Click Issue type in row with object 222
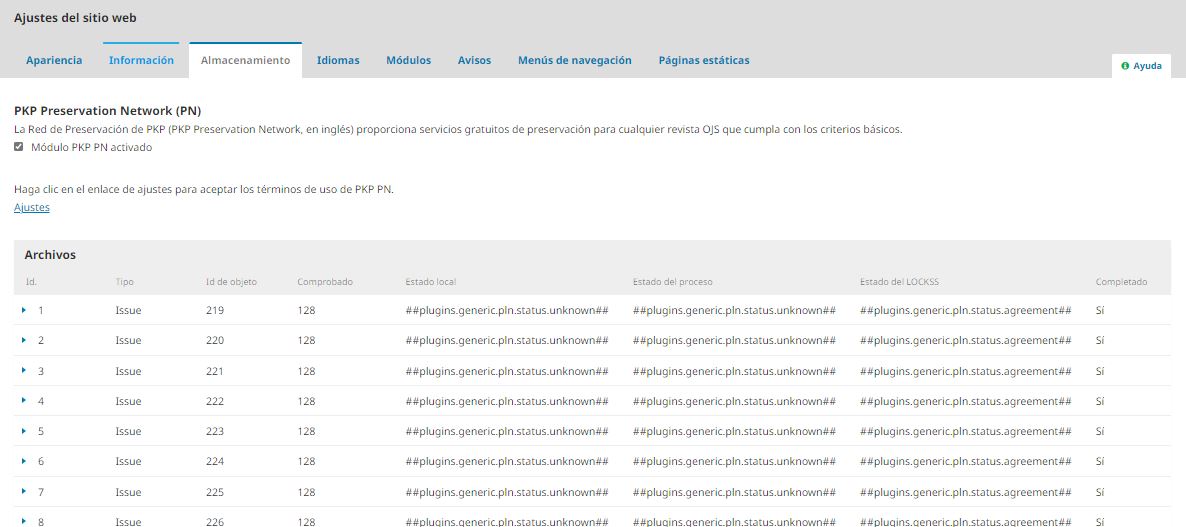 coord(129,401)
